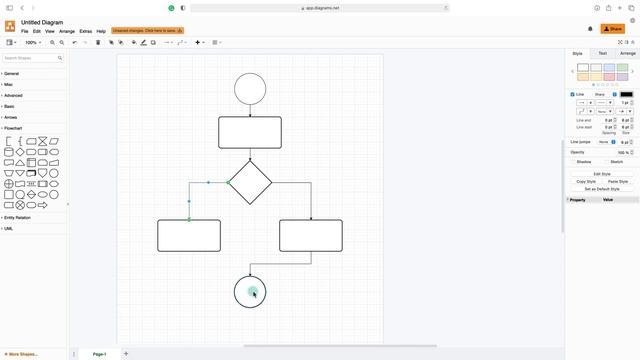Click the search magnifier in Search Shapes

click(60, 58)
